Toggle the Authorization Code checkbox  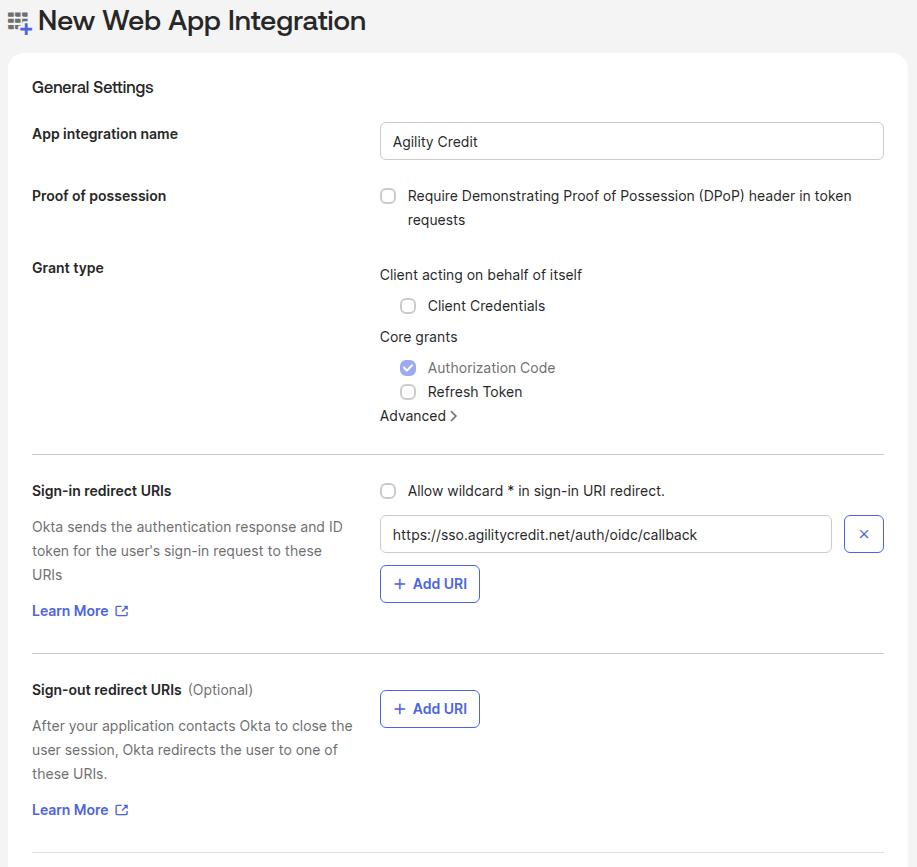coord(408,368)
